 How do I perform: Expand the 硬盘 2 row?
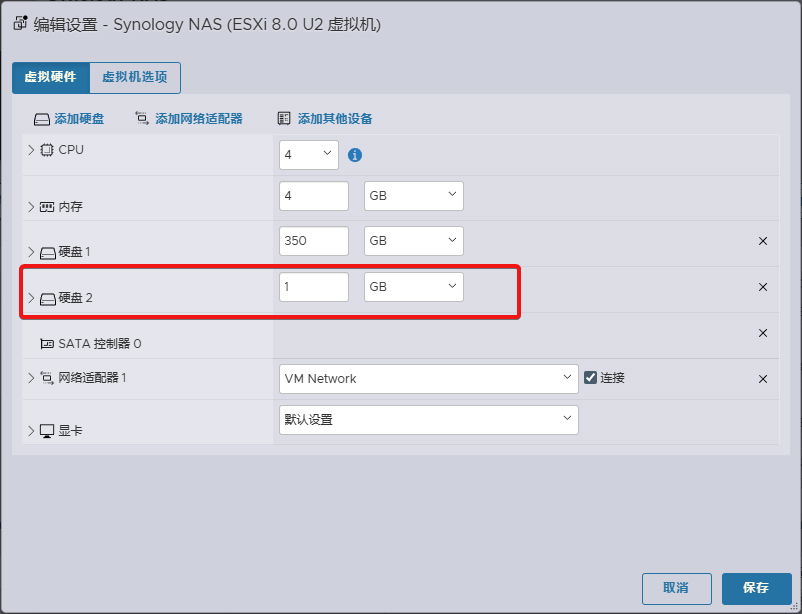coord(31,298)
